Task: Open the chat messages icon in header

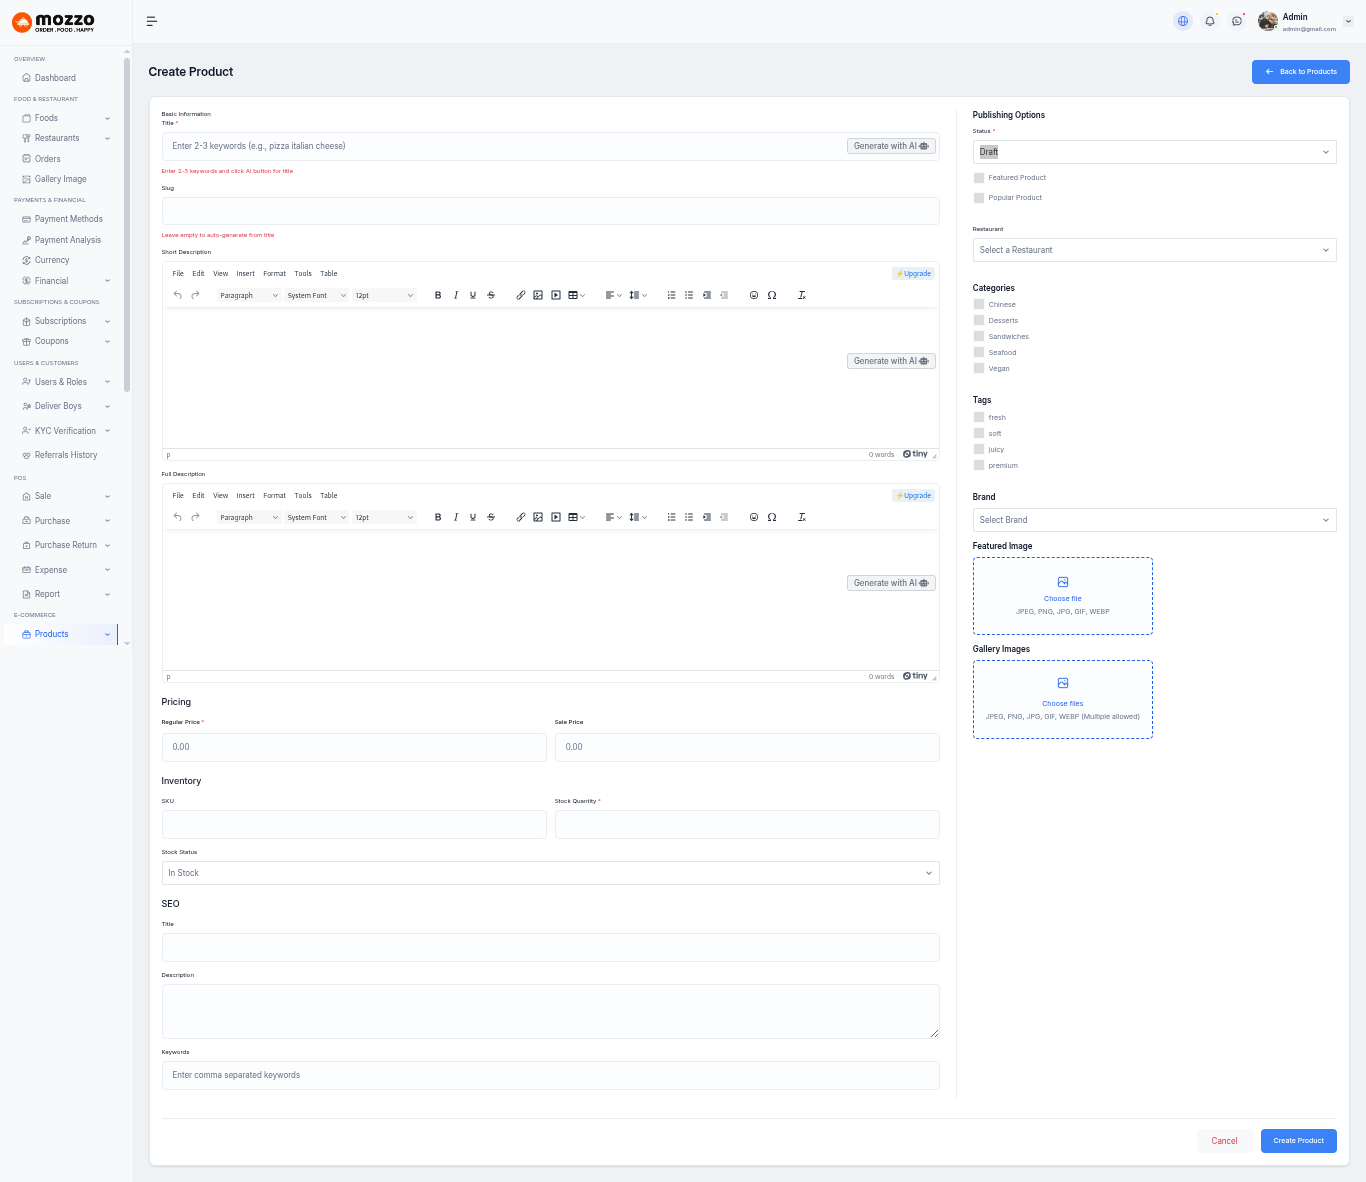Action: [1237, 21]
